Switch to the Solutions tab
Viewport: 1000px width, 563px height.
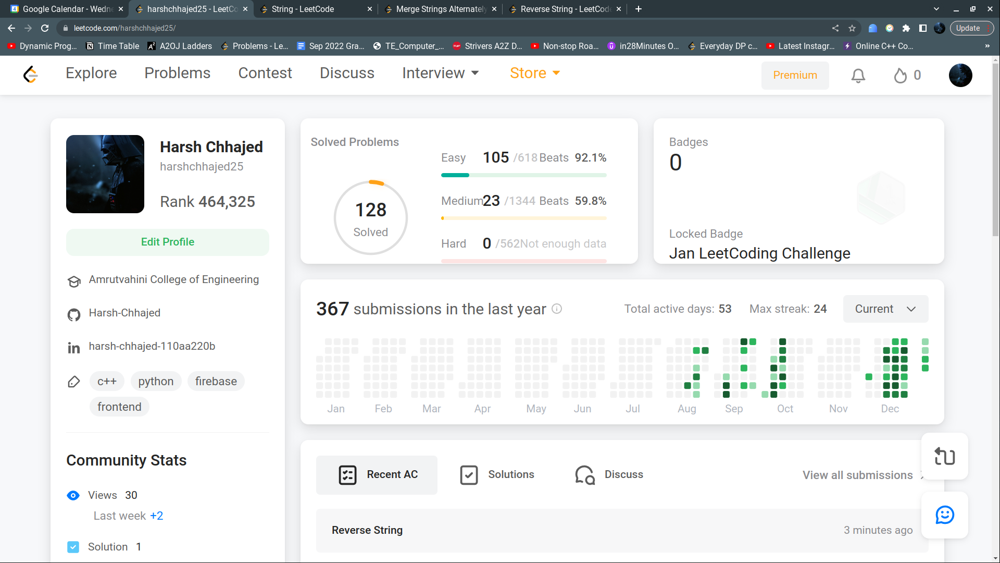[497, 475]
